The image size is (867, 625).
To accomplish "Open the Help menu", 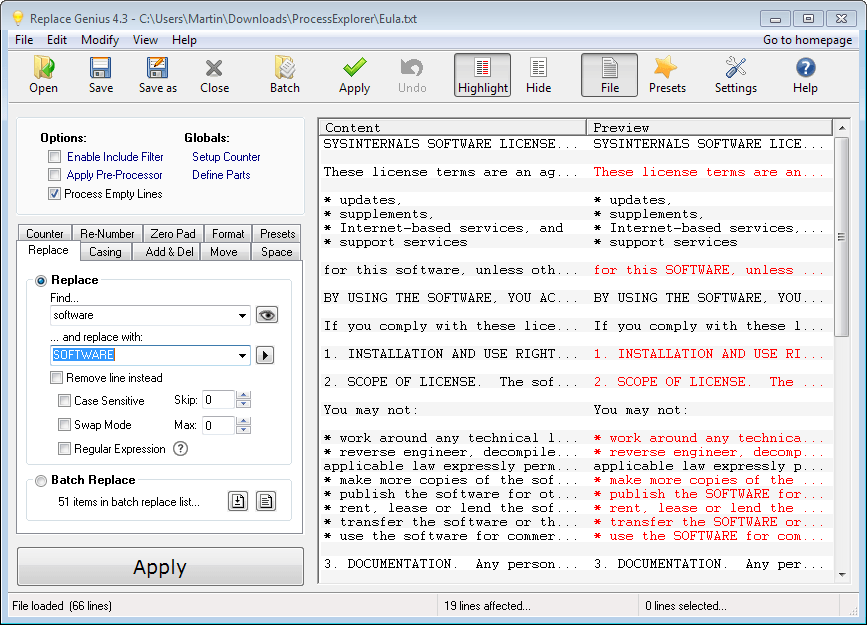I will (x=184, y=40).
